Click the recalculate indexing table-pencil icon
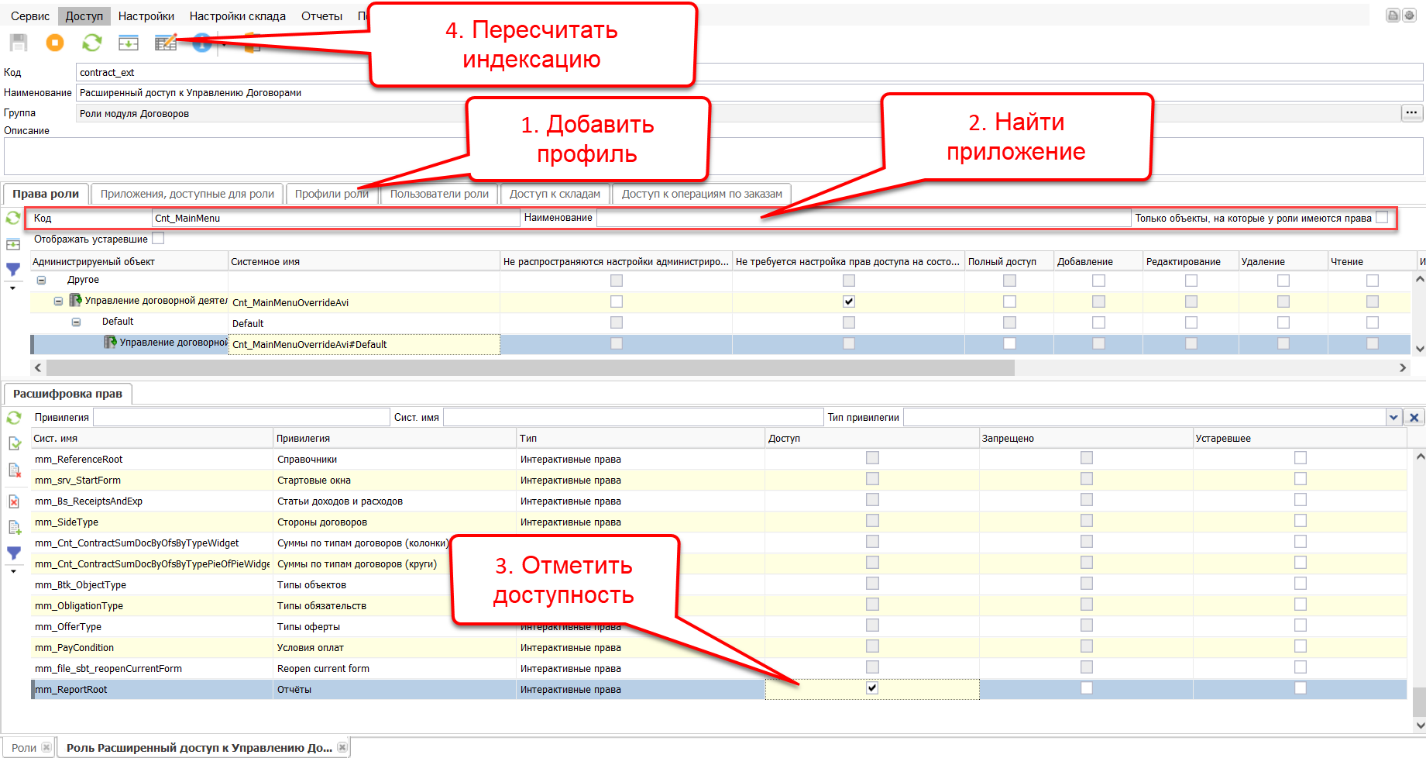1426x758 pixels. (x=165, y=43)
